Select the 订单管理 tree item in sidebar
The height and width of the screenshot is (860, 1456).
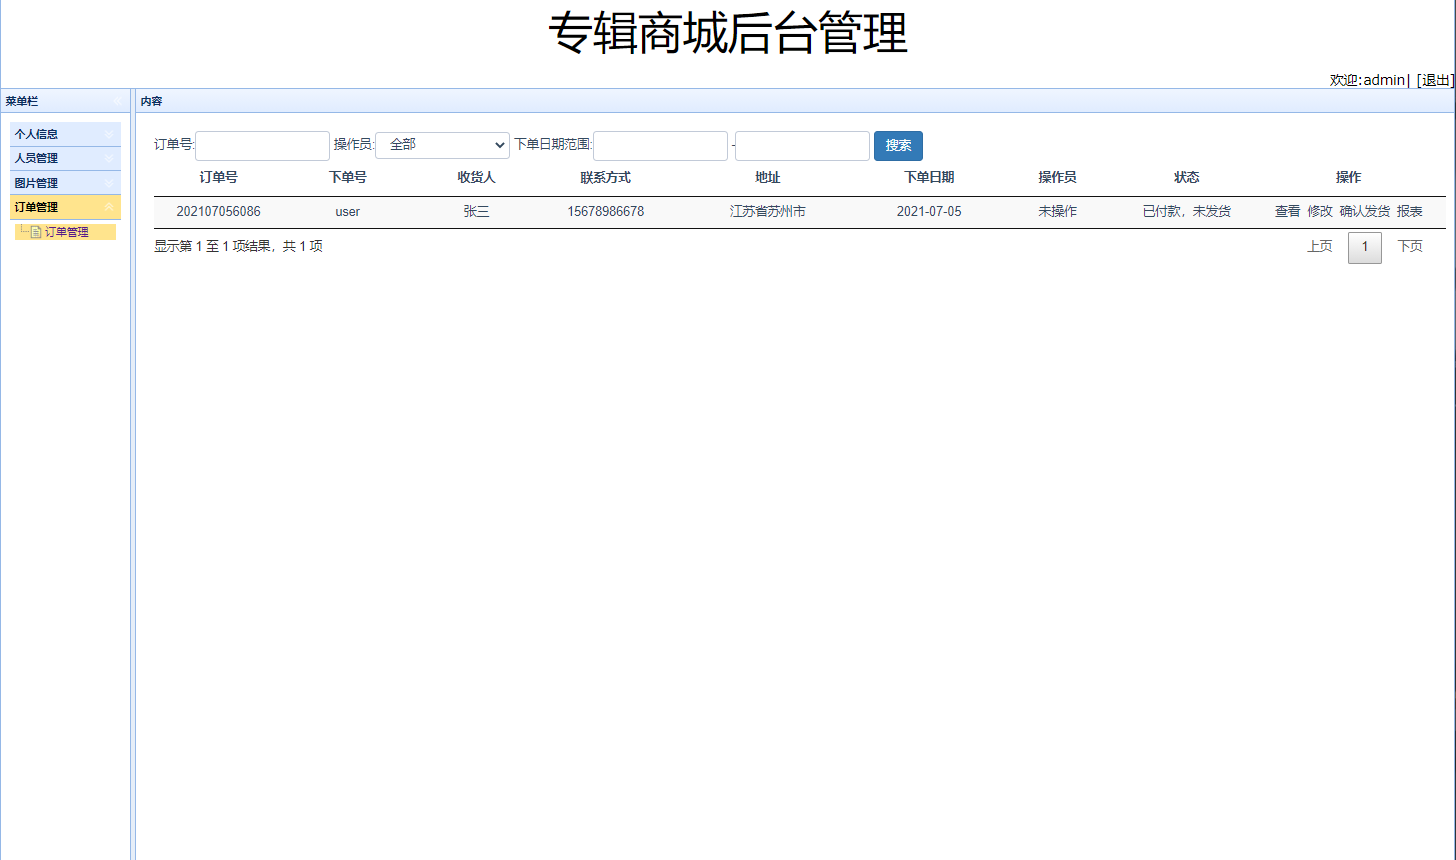pos(65,231)
